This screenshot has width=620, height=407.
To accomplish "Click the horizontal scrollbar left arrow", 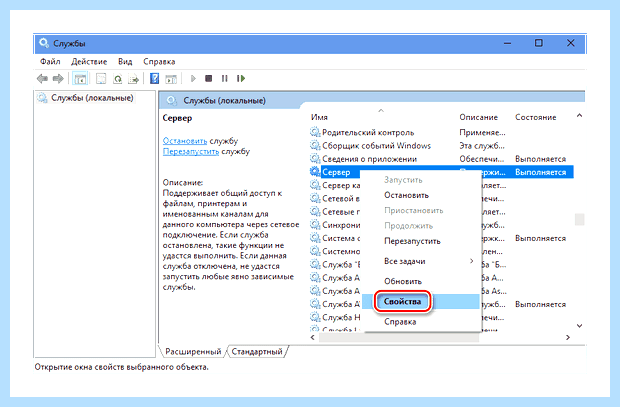I will [313, 337].
